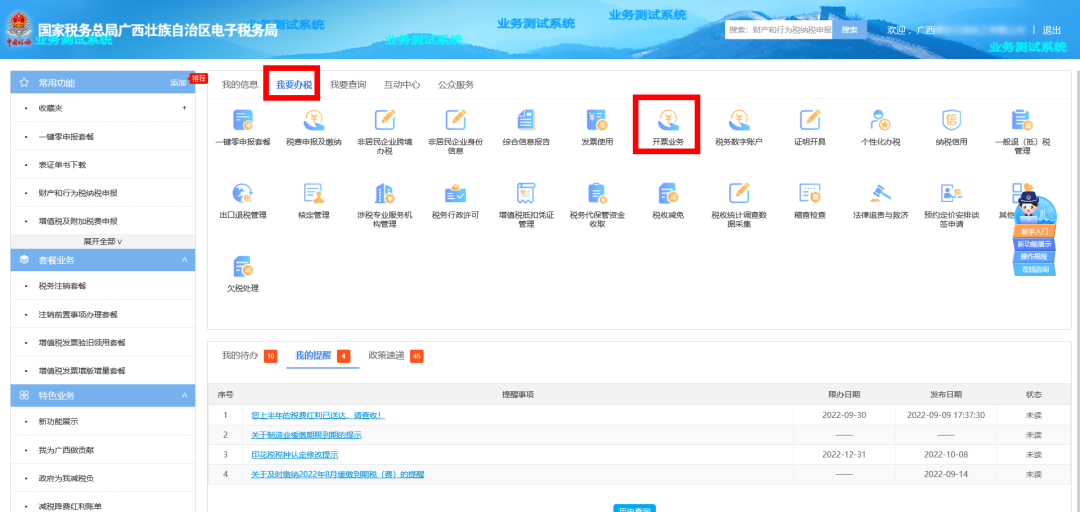Open 个性化办税 icon
The width and height of the screenshot is (1080, 512).
click(x=880, y=120)
